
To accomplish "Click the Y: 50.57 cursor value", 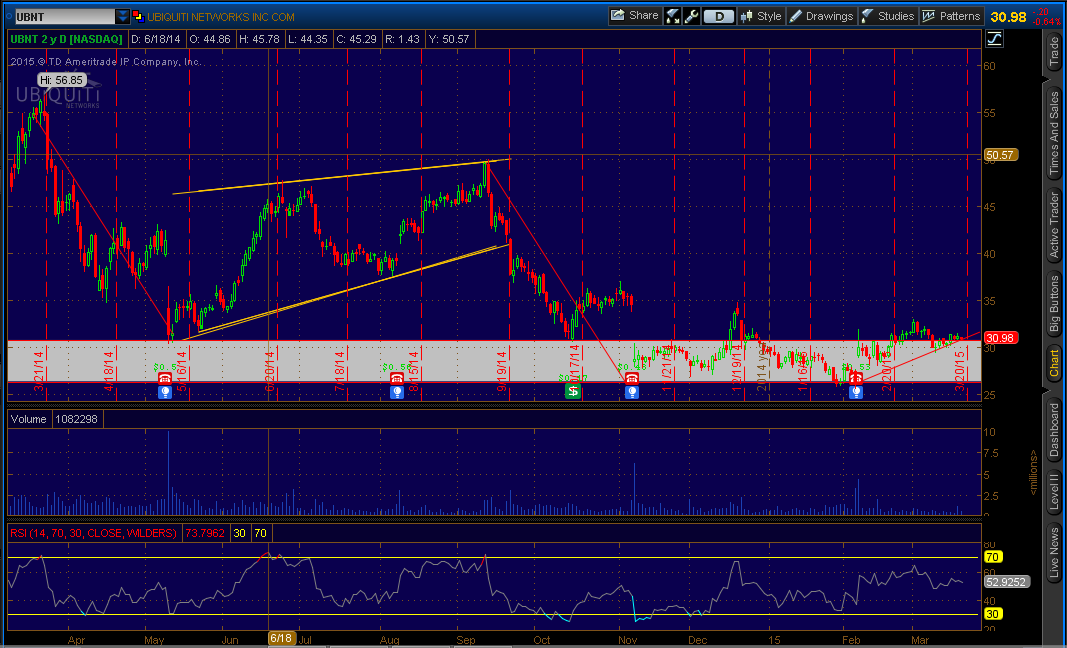I will pos(449,39).
